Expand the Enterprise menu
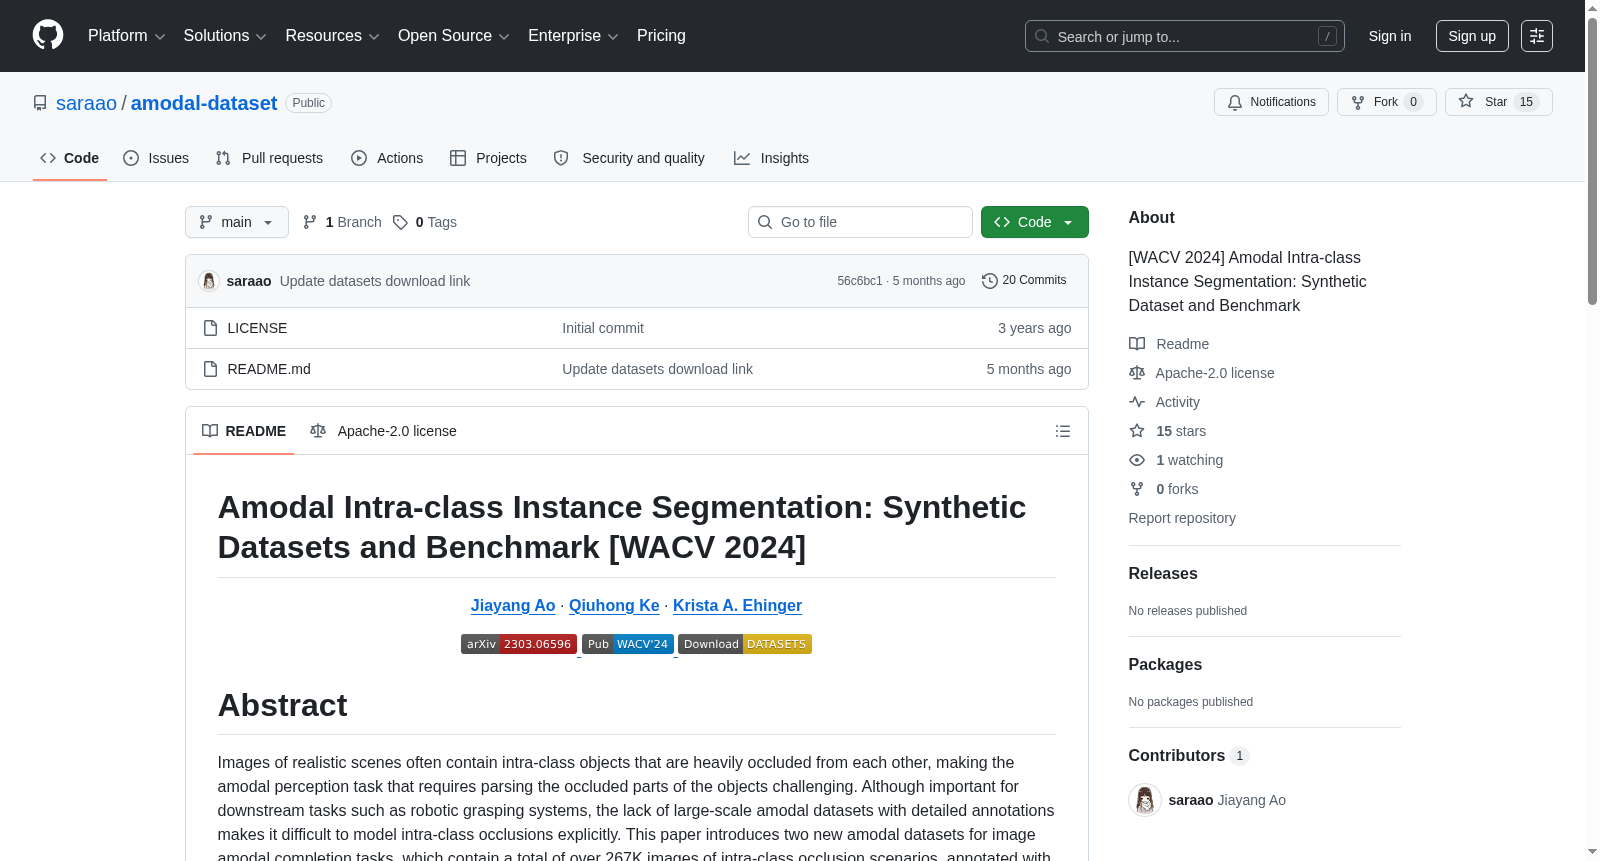 pos(573,36)
